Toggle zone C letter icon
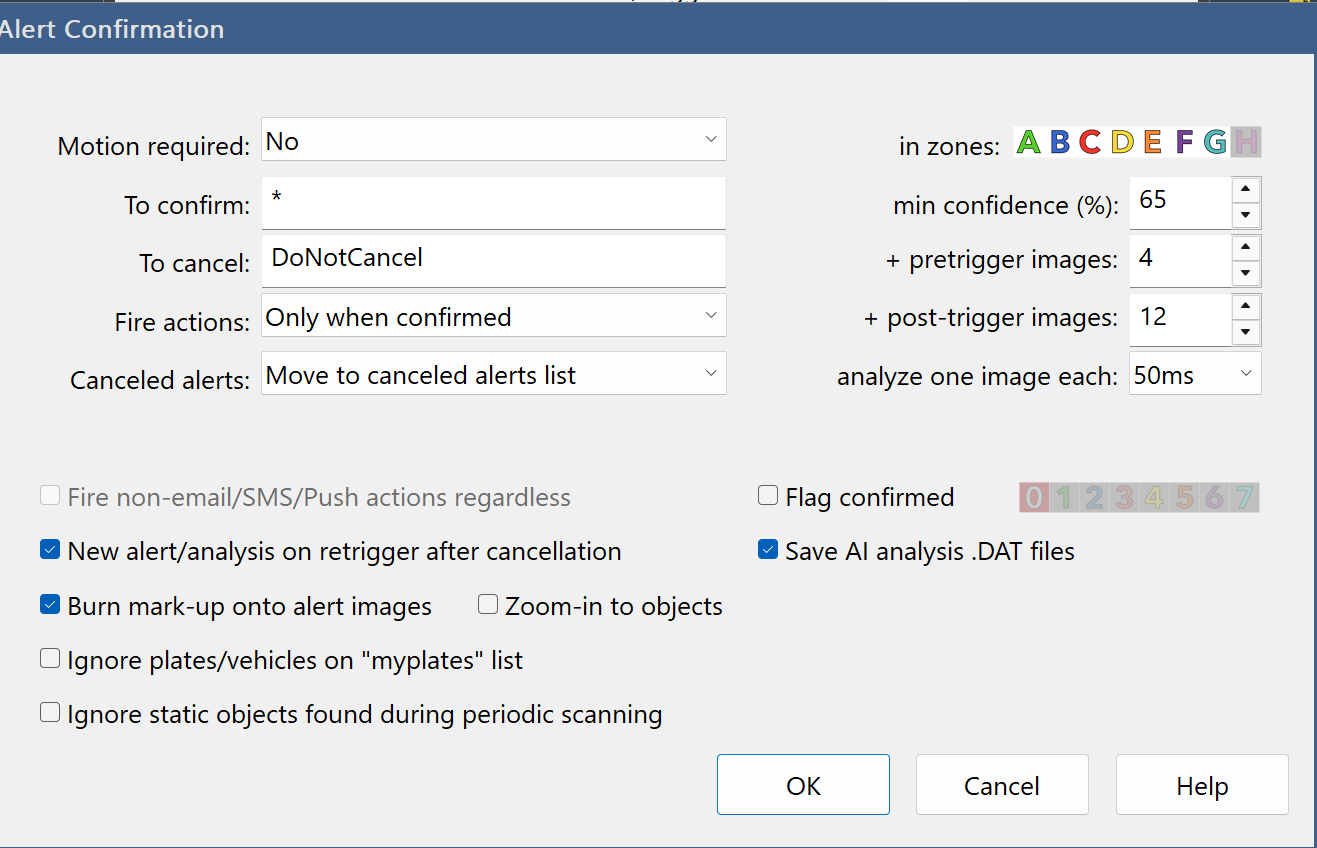The width and height of the screenshot is (1317, 848). [1090, 143]
